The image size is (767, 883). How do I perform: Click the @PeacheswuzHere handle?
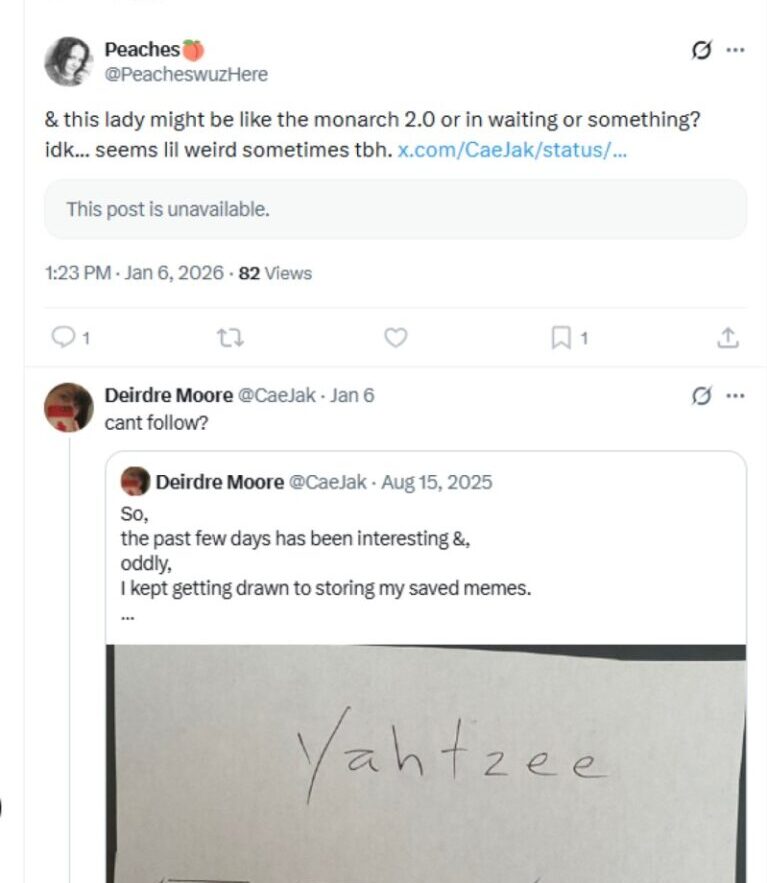pyautogui.click(x=186, y=74)
